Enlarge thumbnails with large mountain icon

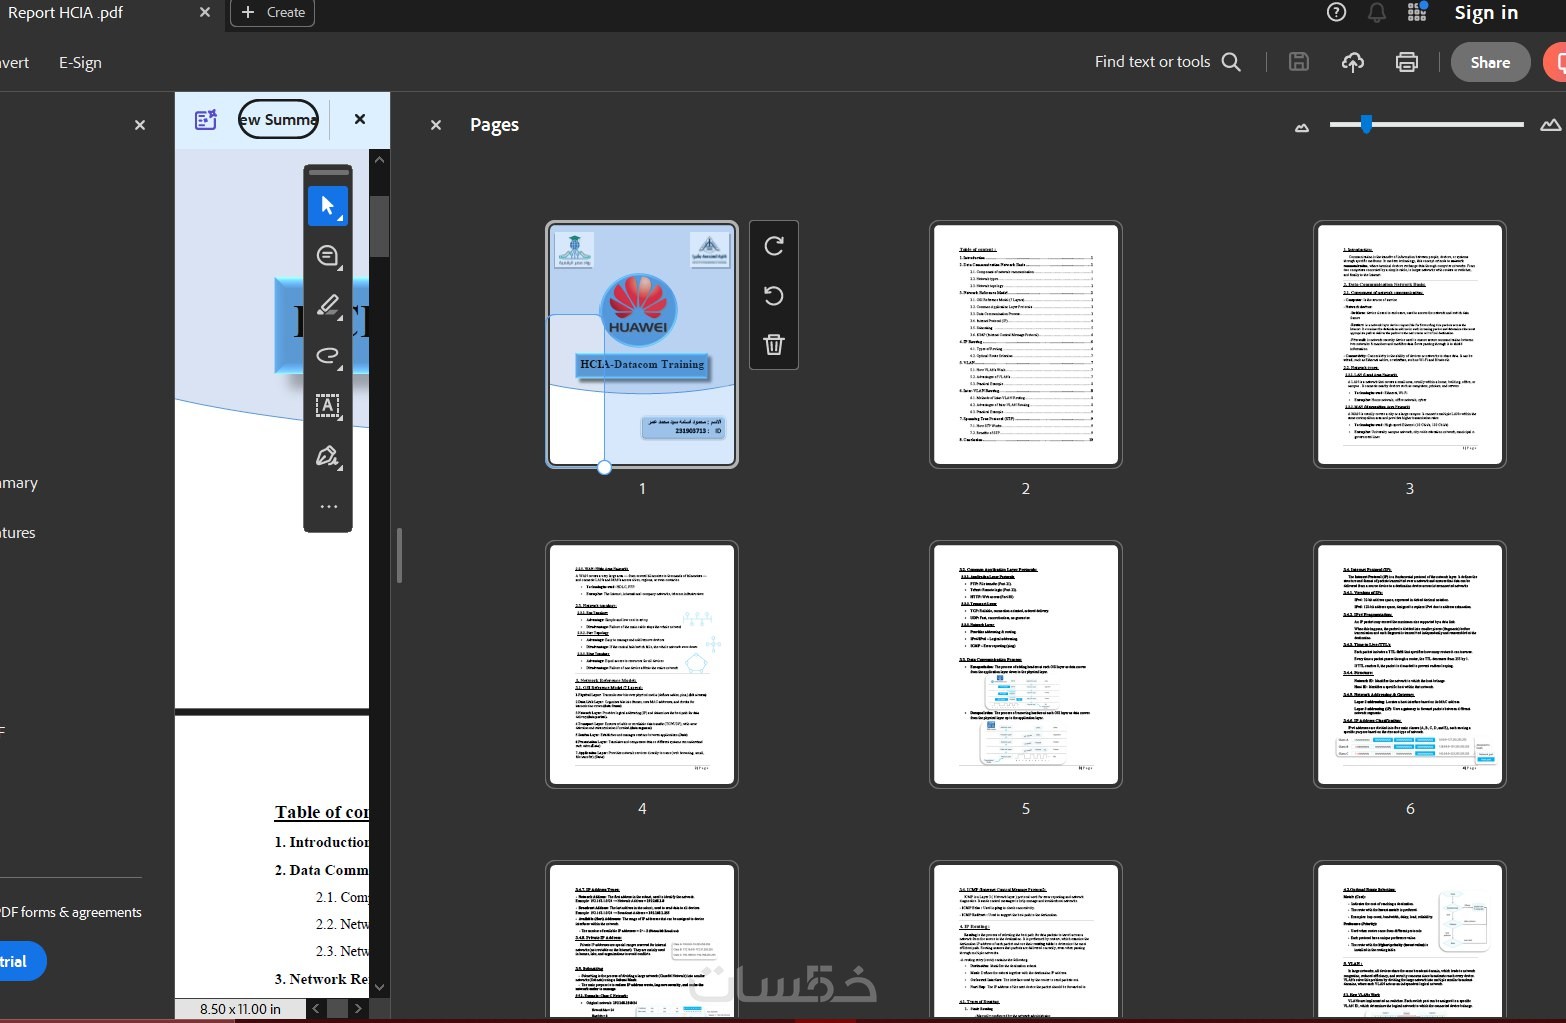pyautogui.click(x=1551, y=125)
